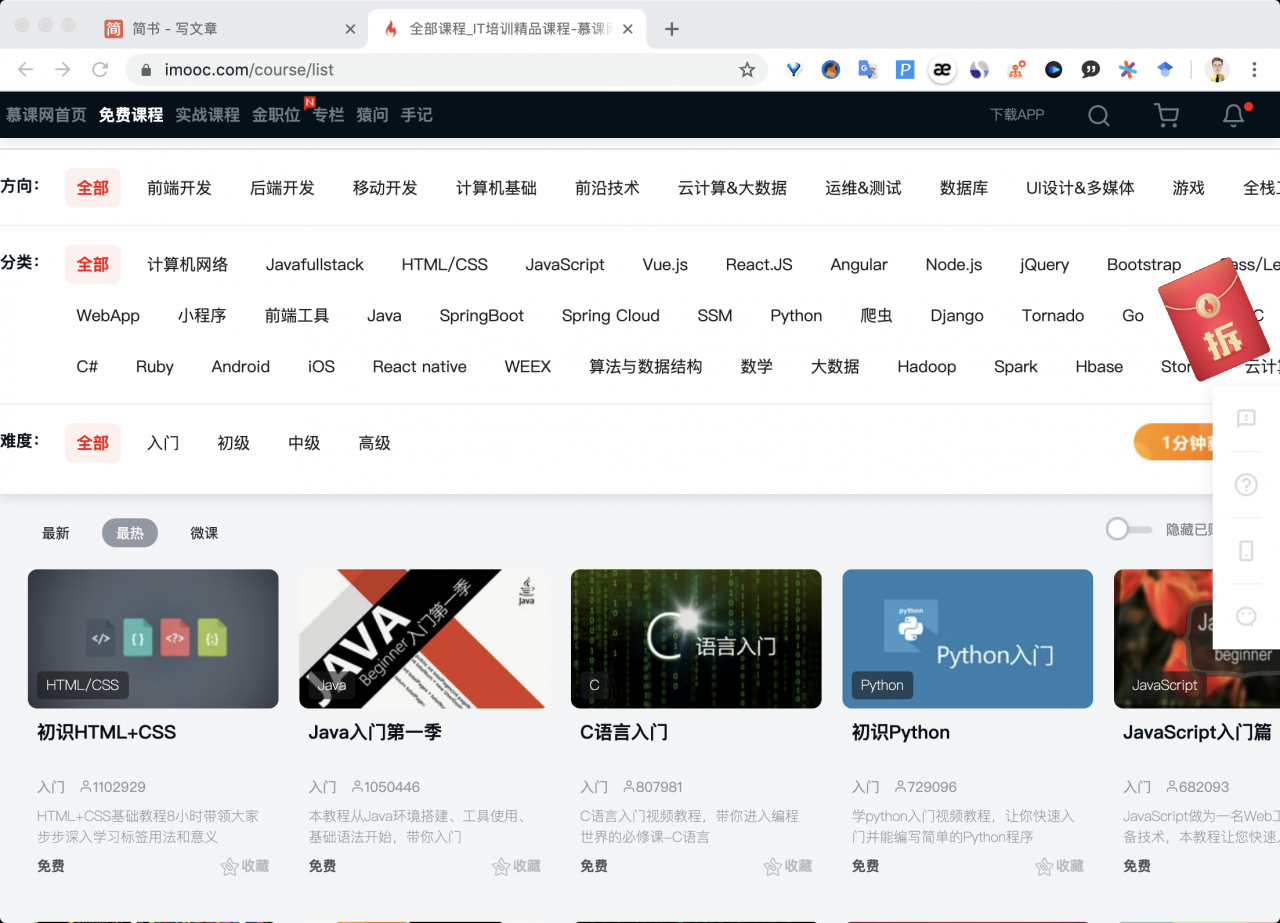Viewport: 1280px width, 923px height.
Task: Switch to the 简书 - 写文章 browser tab
Action: click(231, 29)
